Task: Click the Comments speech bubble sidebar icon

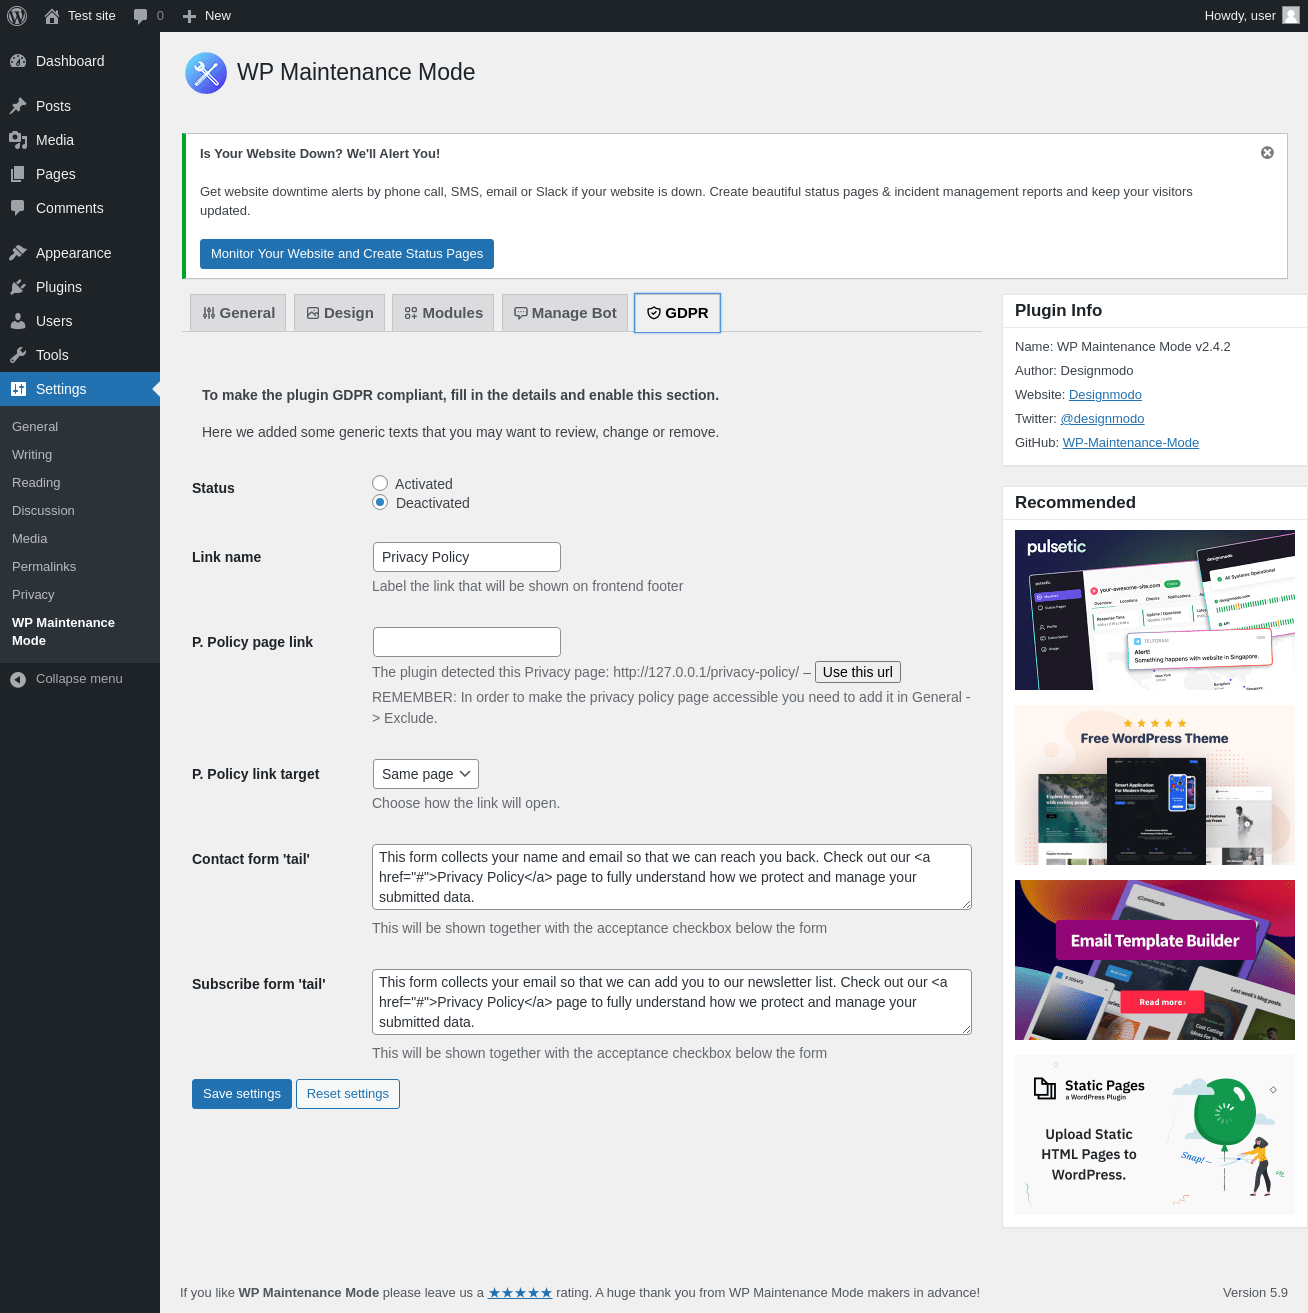Action: pos(18,208)
